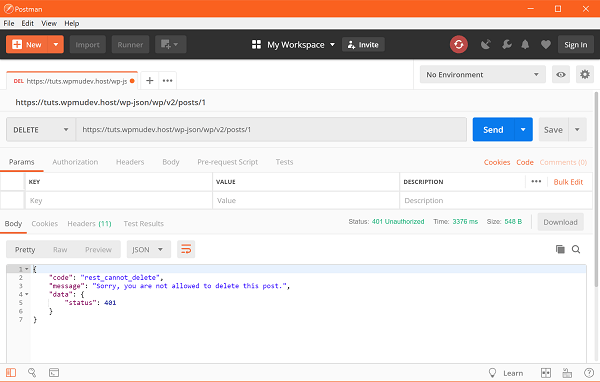Expand the Save button dropdown arrow
Viewport: 600px width, 382px height.
click(x=577, y=129)
